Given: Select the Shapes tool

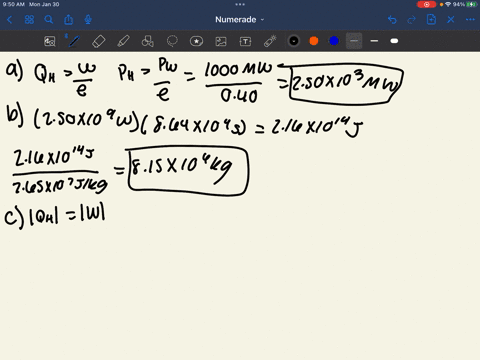Looking at the screenshot, I should 148,41.
